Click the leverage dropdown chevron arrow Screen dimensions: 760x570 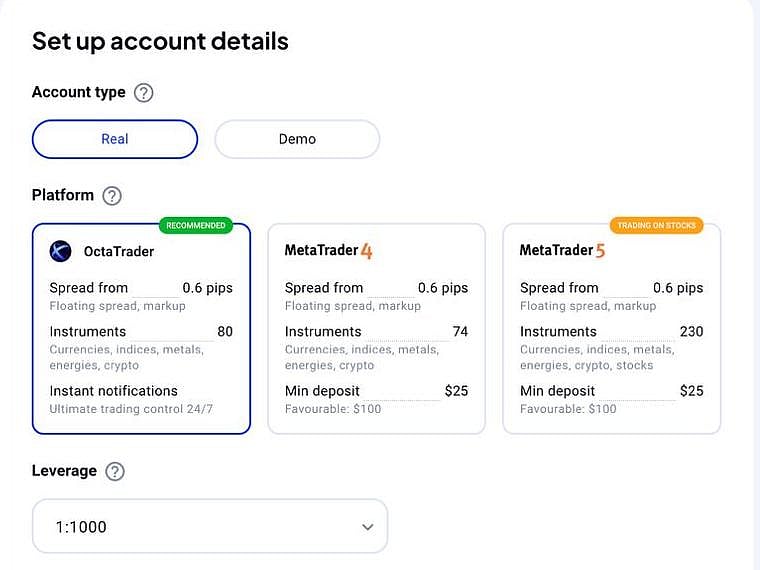tap(368, 527)
